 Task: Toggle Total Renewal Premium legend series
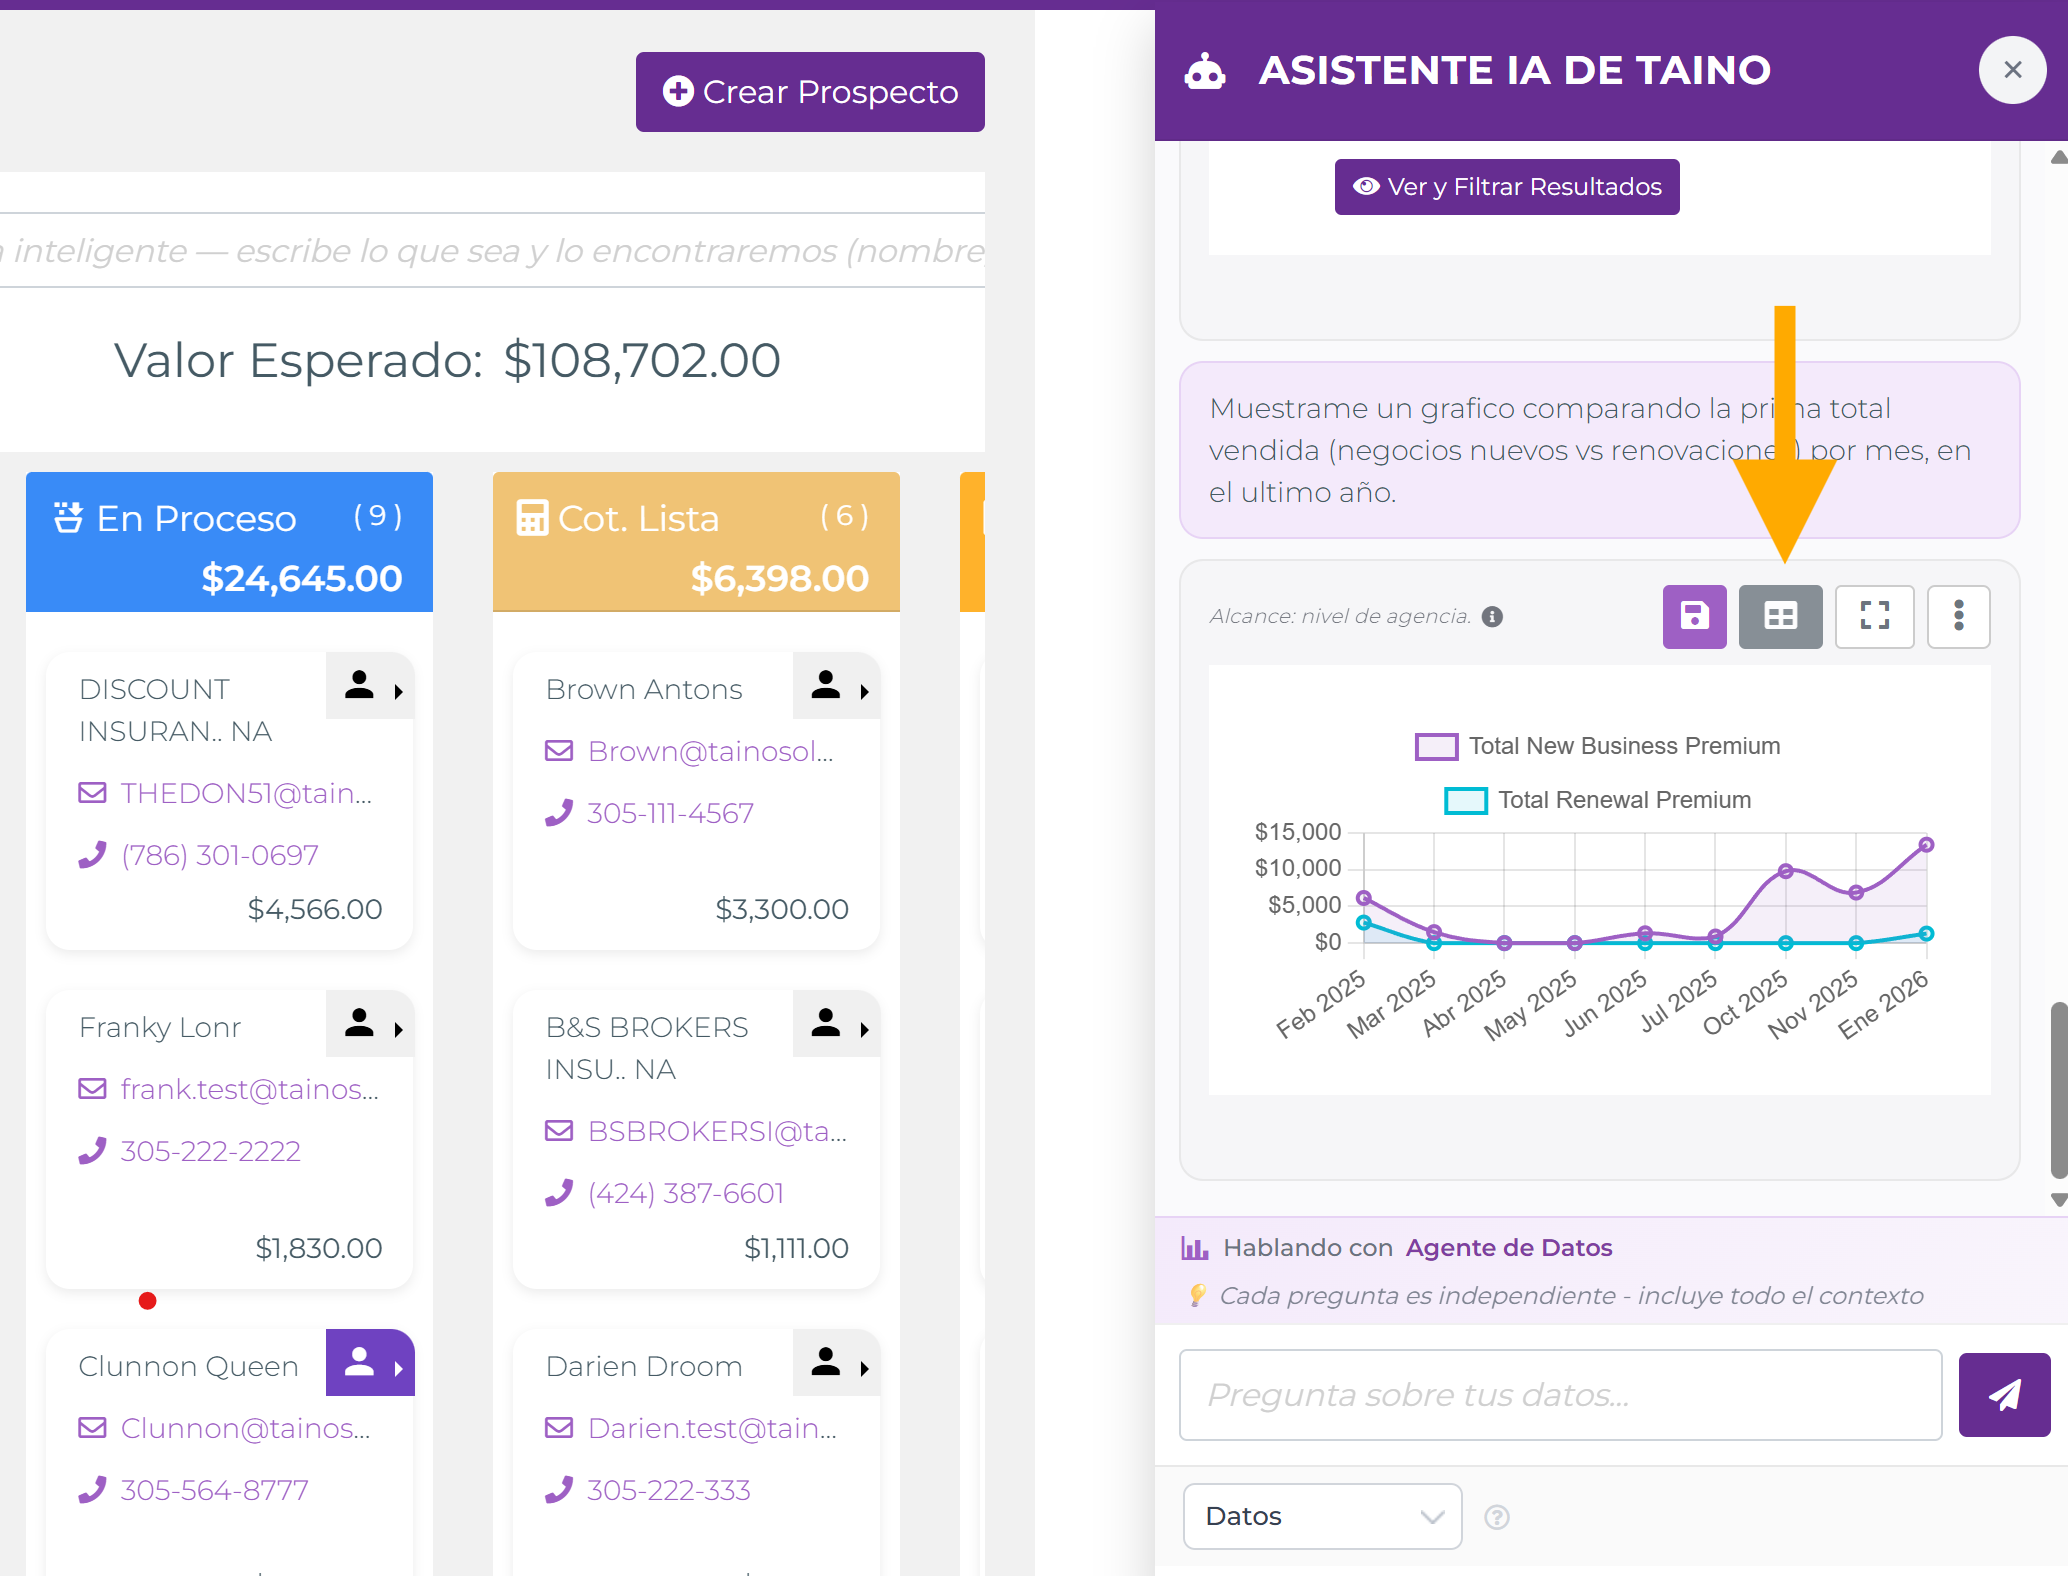click(1598, 800)
